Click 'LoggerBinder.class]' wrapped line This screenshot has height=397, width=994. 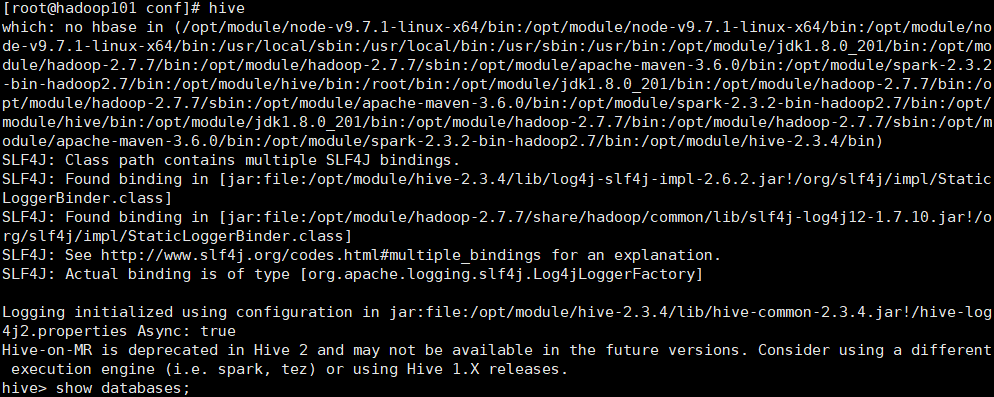[87, 198]
